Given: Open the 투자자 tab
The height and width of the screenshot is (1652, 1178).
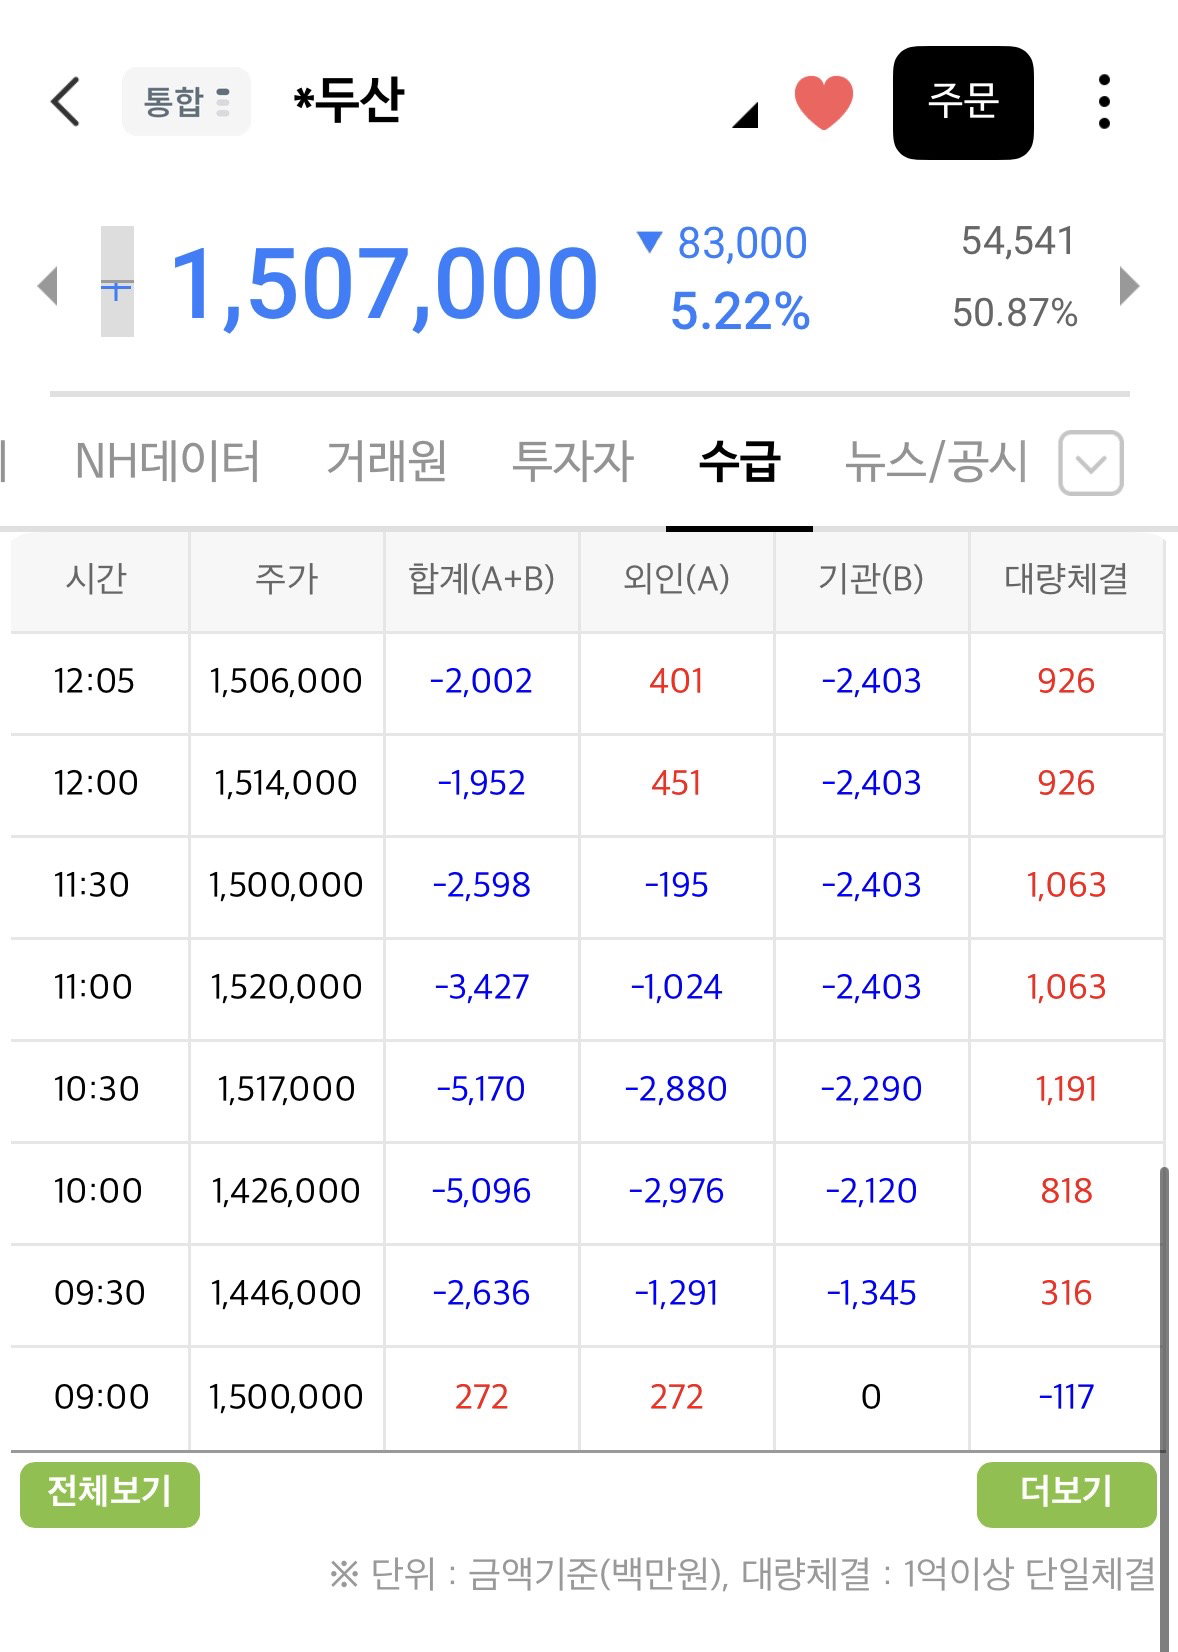Looking at the screenshot, I should tap(573, 462).
